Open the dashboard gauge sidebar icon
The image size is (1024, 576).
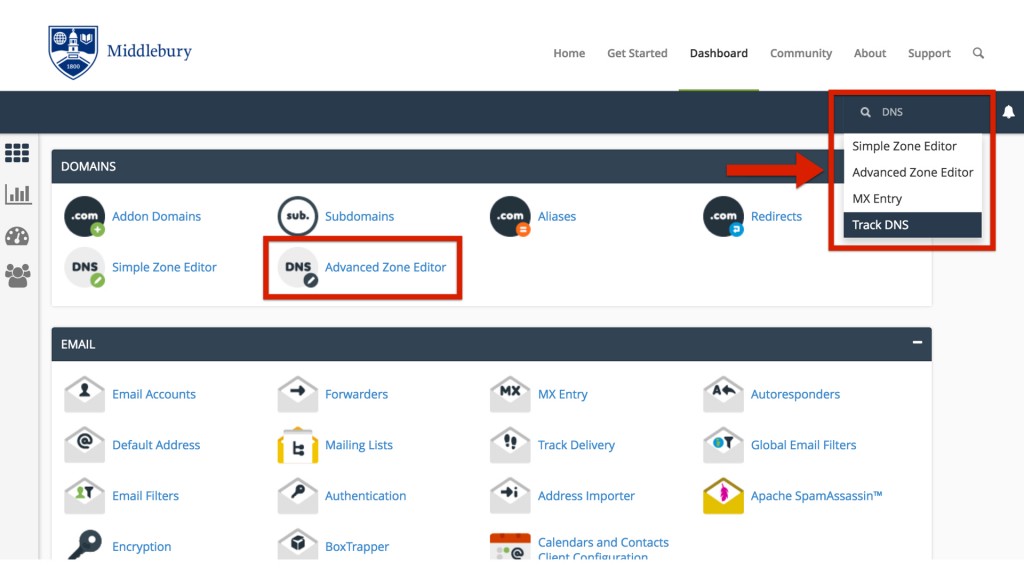click(17, 236)
